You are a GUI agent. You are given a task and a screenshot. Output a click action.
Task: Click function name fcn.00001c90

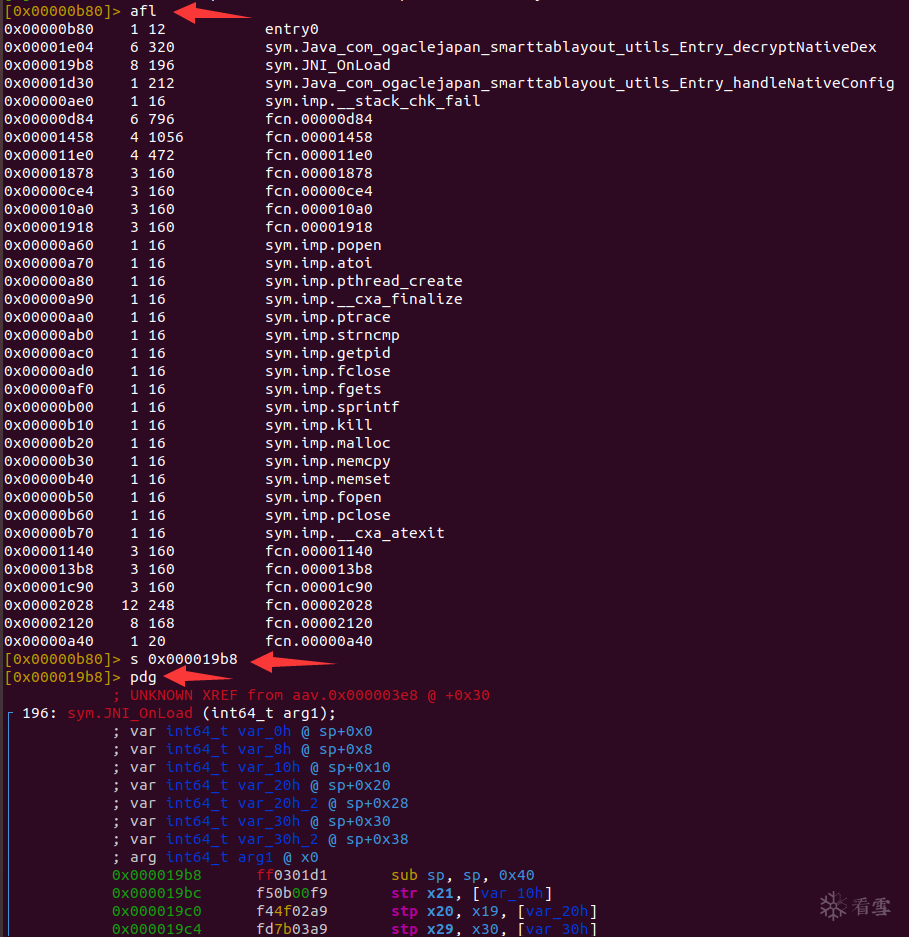(319, 587)
